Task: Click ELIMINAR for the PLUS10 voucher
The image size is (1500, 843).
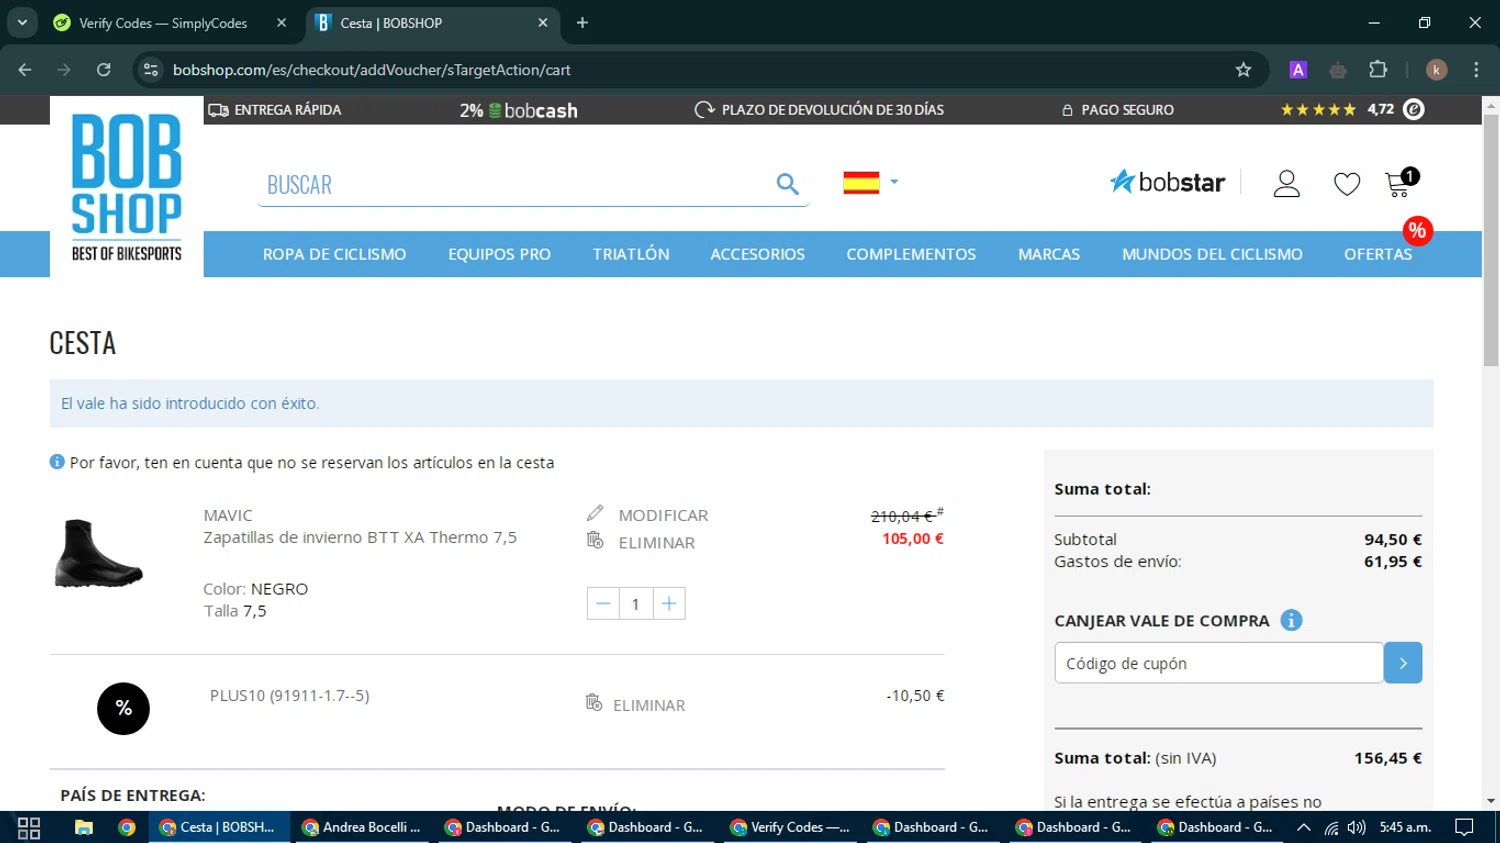Action: point(636,704)
